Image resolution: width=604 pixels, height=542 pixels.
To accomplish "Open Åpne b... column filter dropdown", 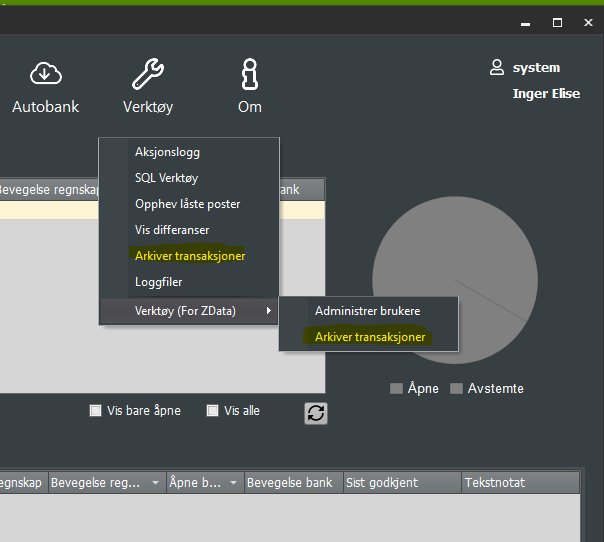I will 234,483.
